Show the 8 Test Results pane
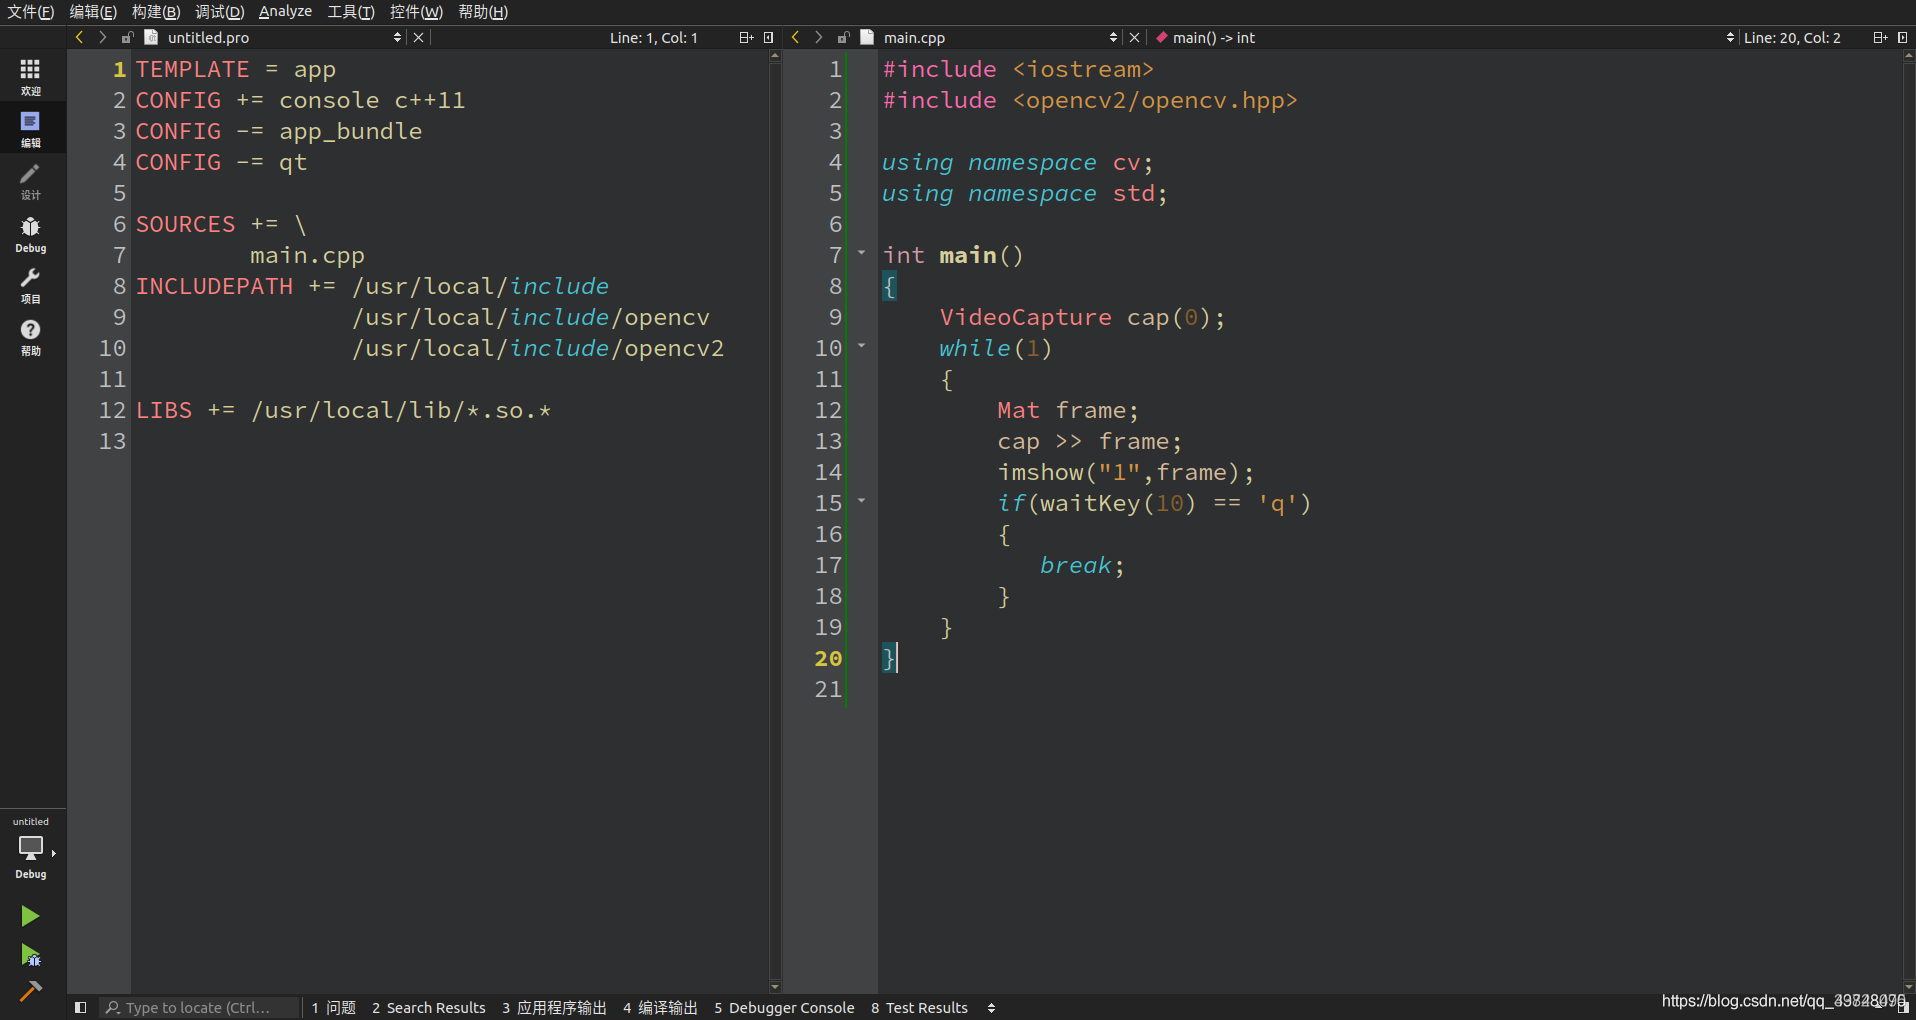Viewport: 1916px width, 1020px height. point(919,1008)
